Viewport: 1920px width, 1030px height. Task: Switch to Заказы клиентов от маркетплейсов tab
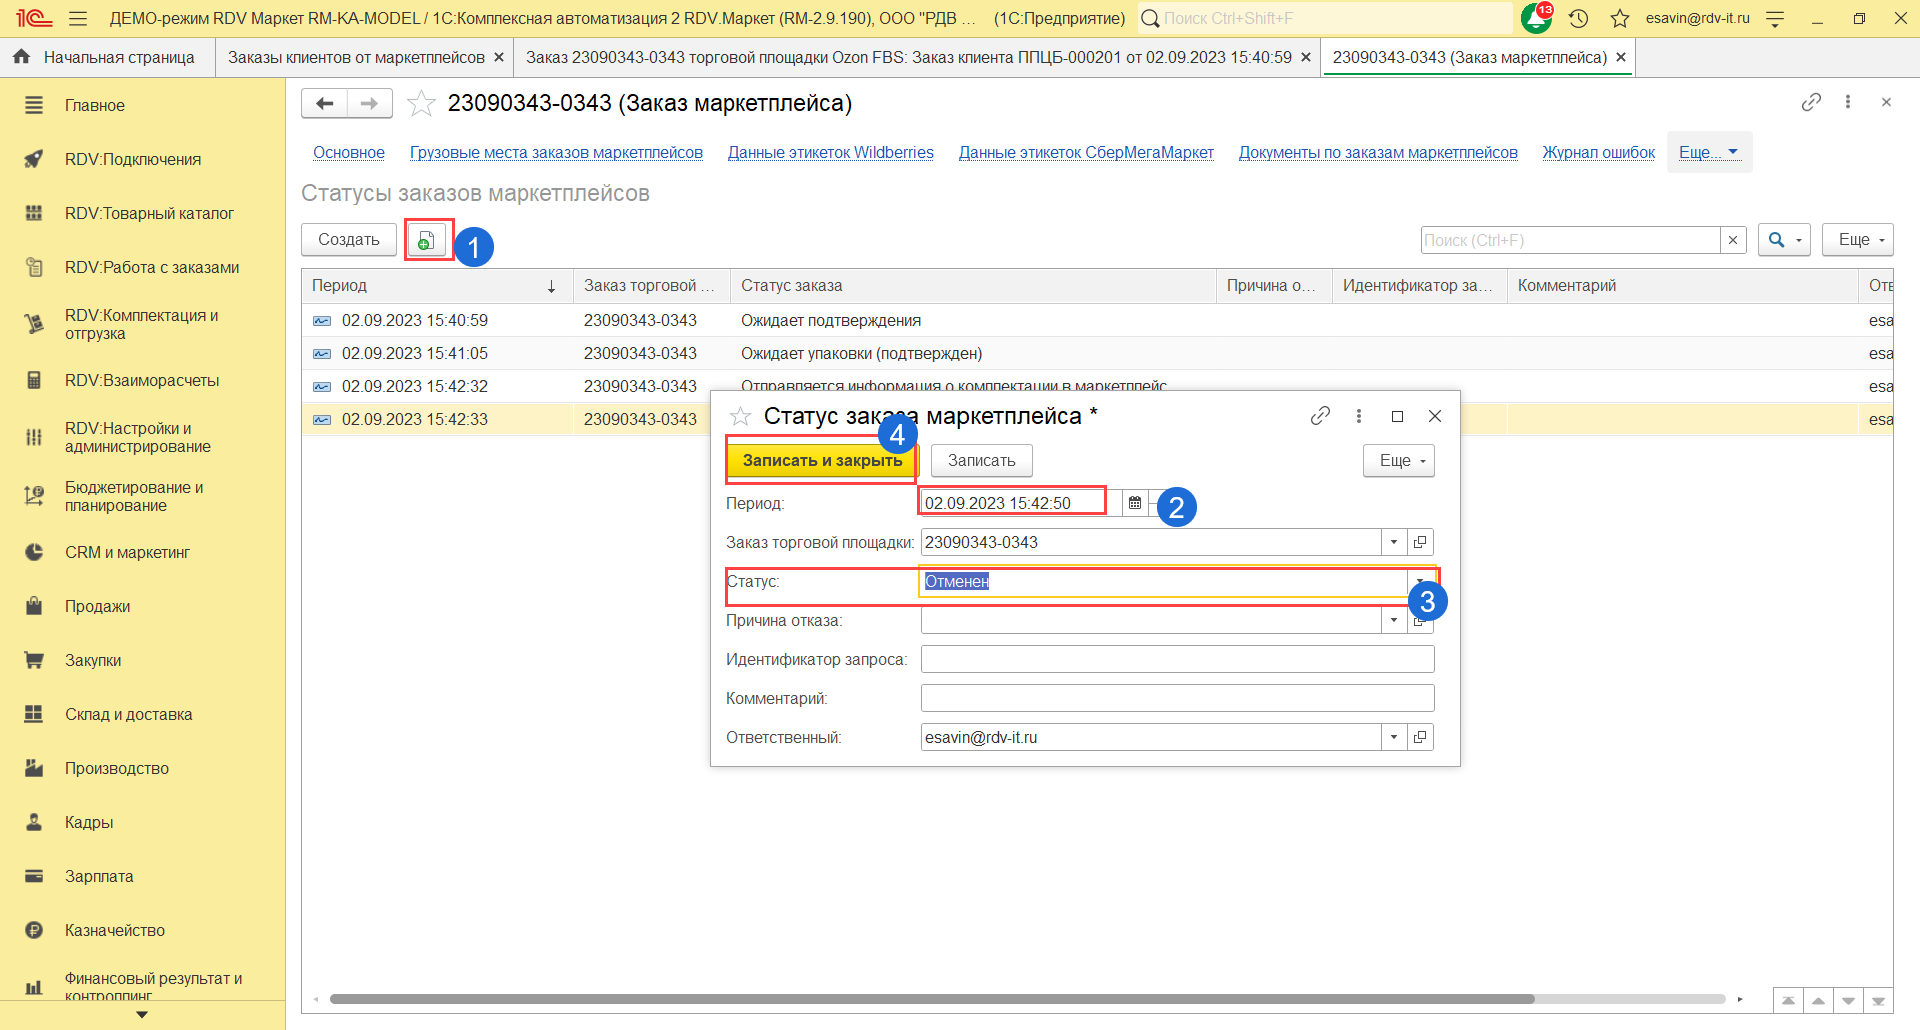(356, 57)
